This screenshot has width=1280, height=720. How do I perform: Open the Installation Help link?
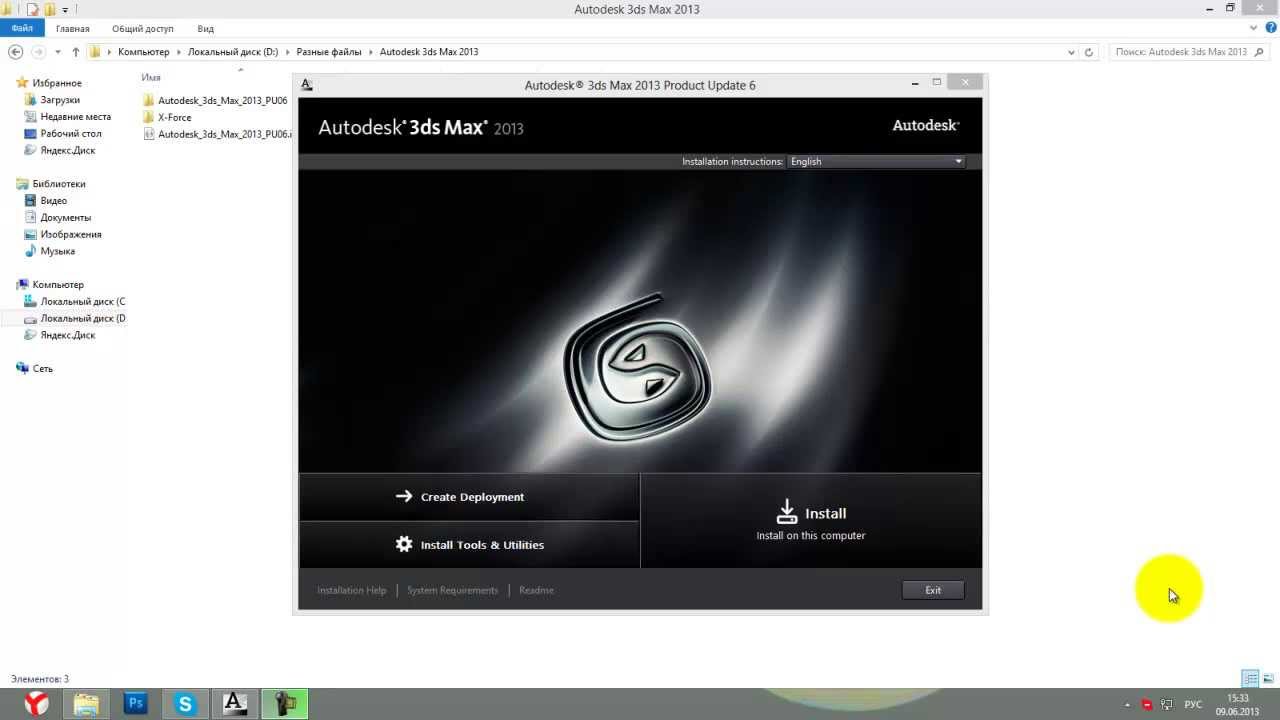point(351,590)
